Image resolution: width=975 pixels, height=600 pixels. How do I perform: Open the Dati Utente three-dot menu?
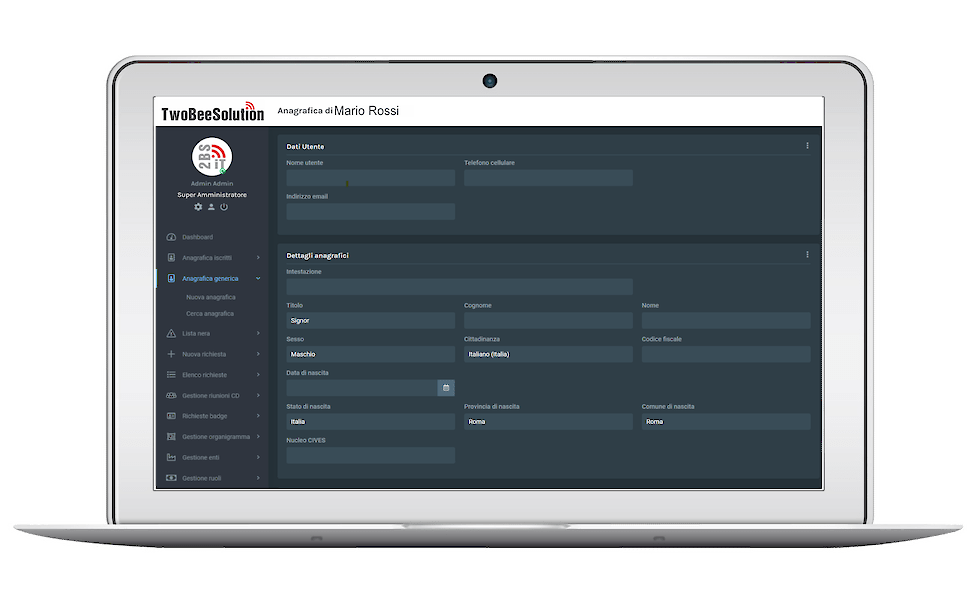pos(807,146)
